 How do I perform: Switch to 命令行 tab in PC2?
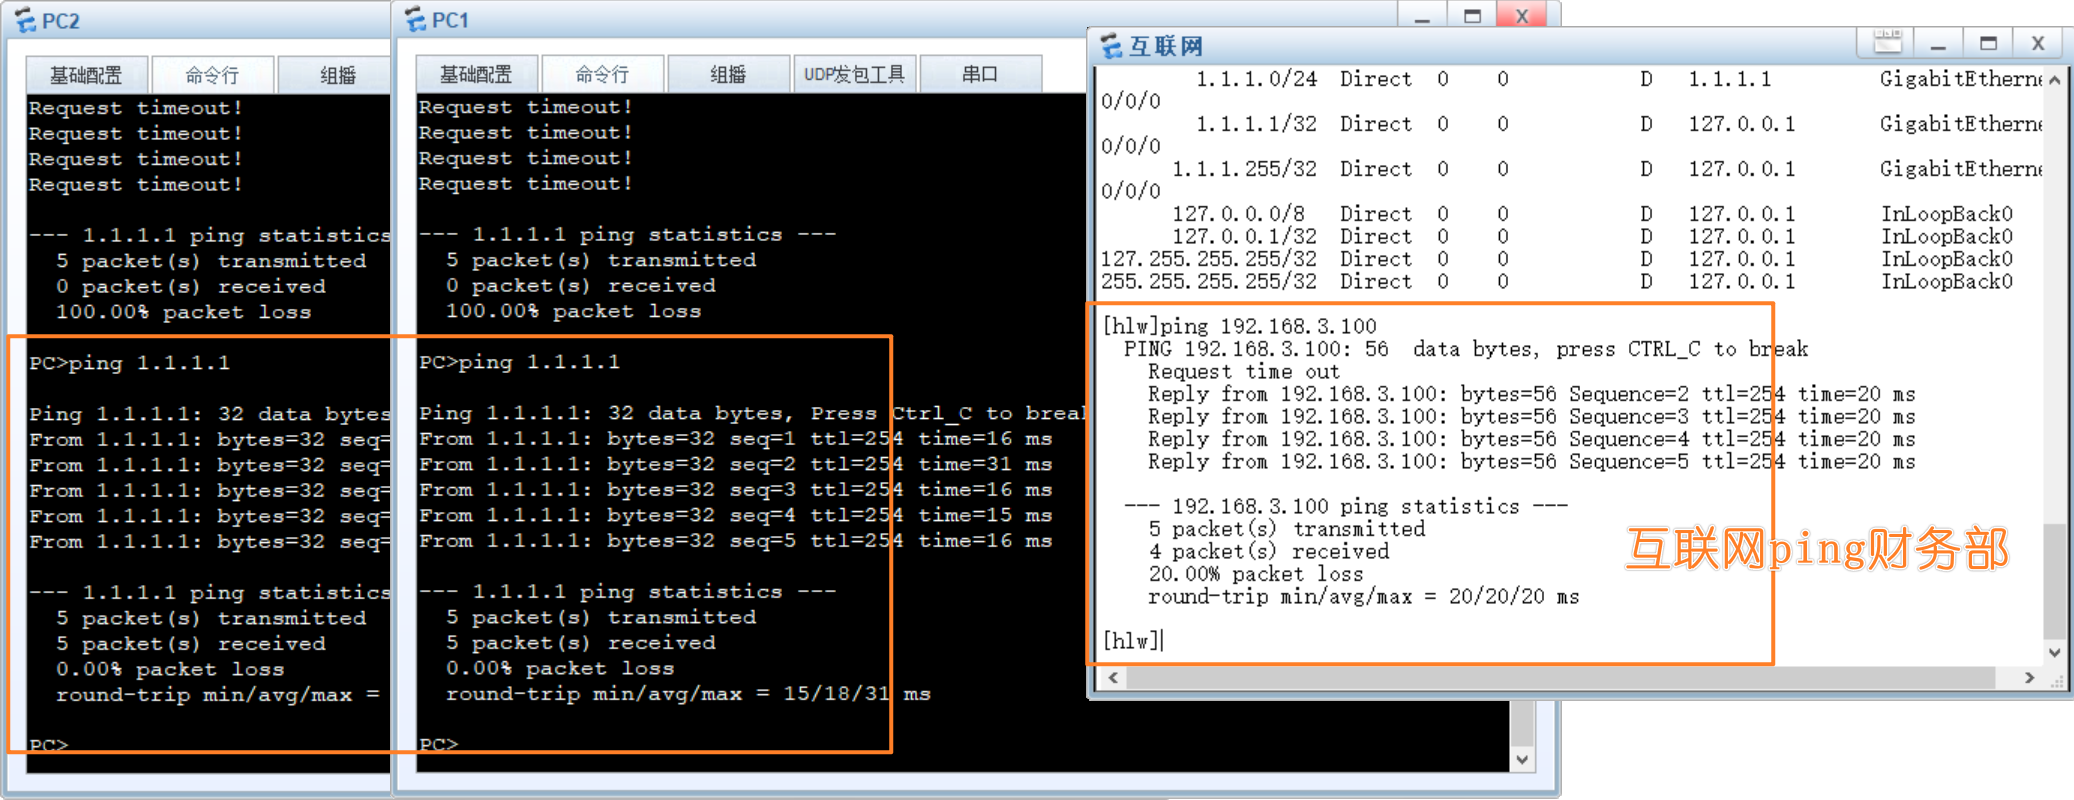point(212,75)
